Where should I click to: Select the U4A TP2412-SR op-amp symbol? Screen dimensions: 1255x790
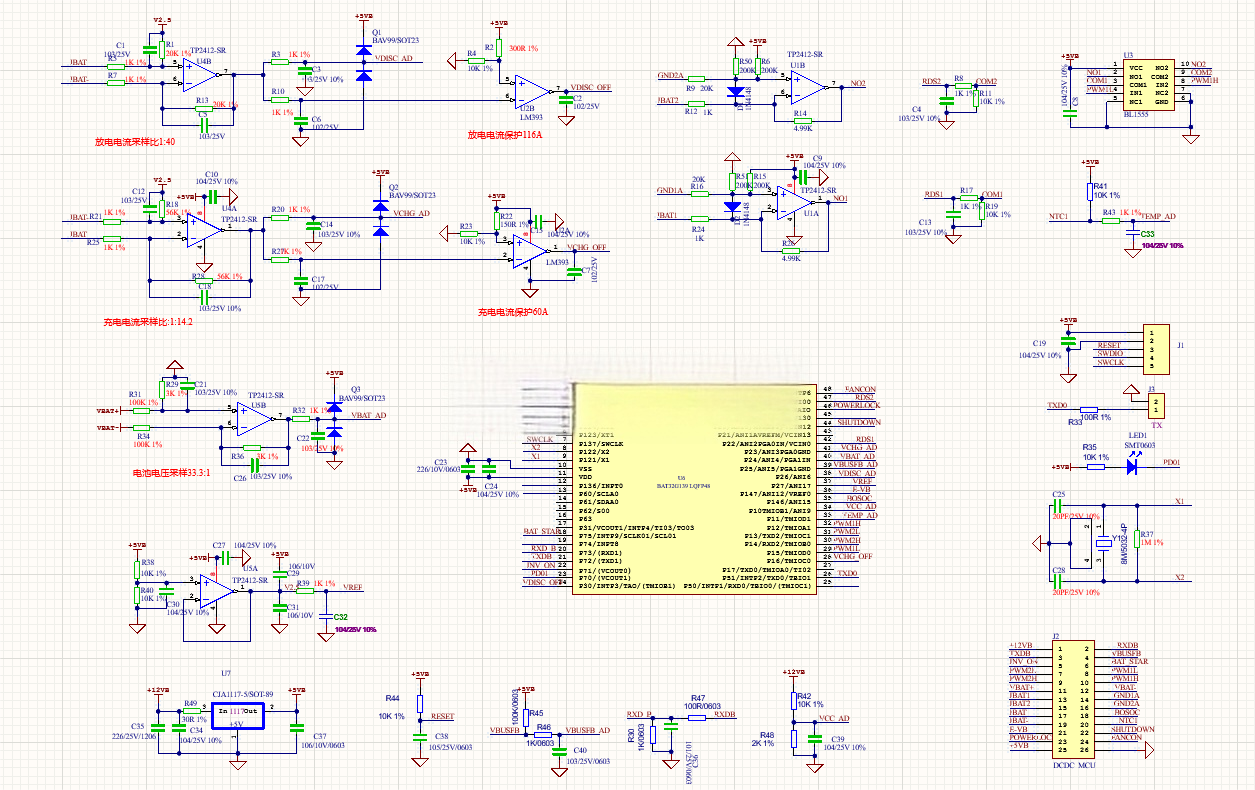pos(205,230)
